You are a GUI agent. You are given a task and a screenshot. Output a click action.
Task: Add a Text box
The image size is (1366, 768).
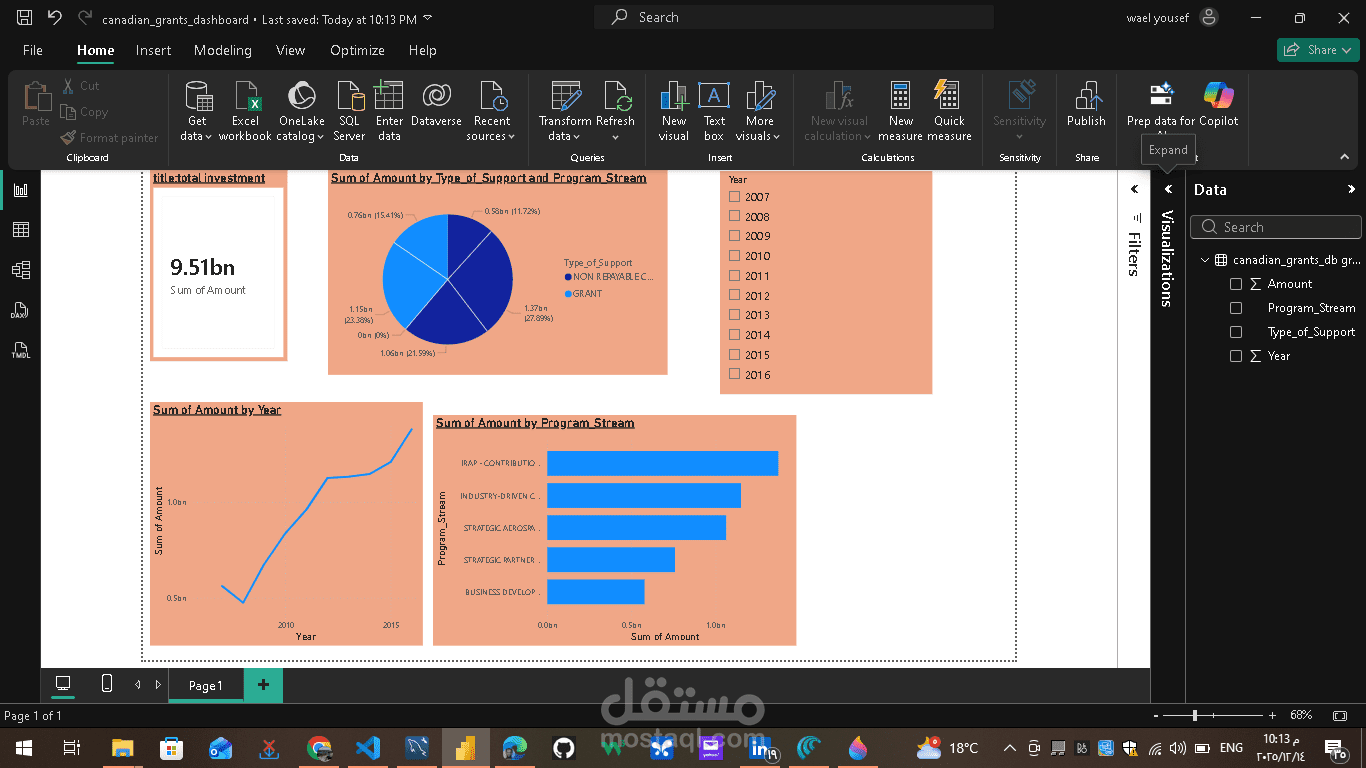pyautogui.click(x=713, y=111)
